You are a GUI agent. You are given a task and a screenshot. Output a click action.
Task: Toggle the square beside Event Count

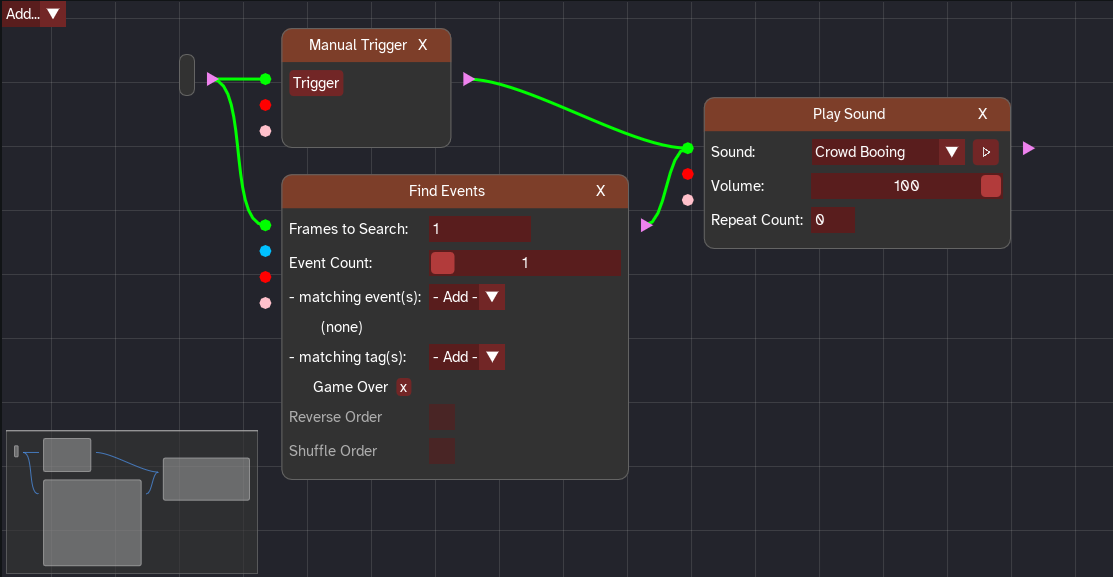442,262
